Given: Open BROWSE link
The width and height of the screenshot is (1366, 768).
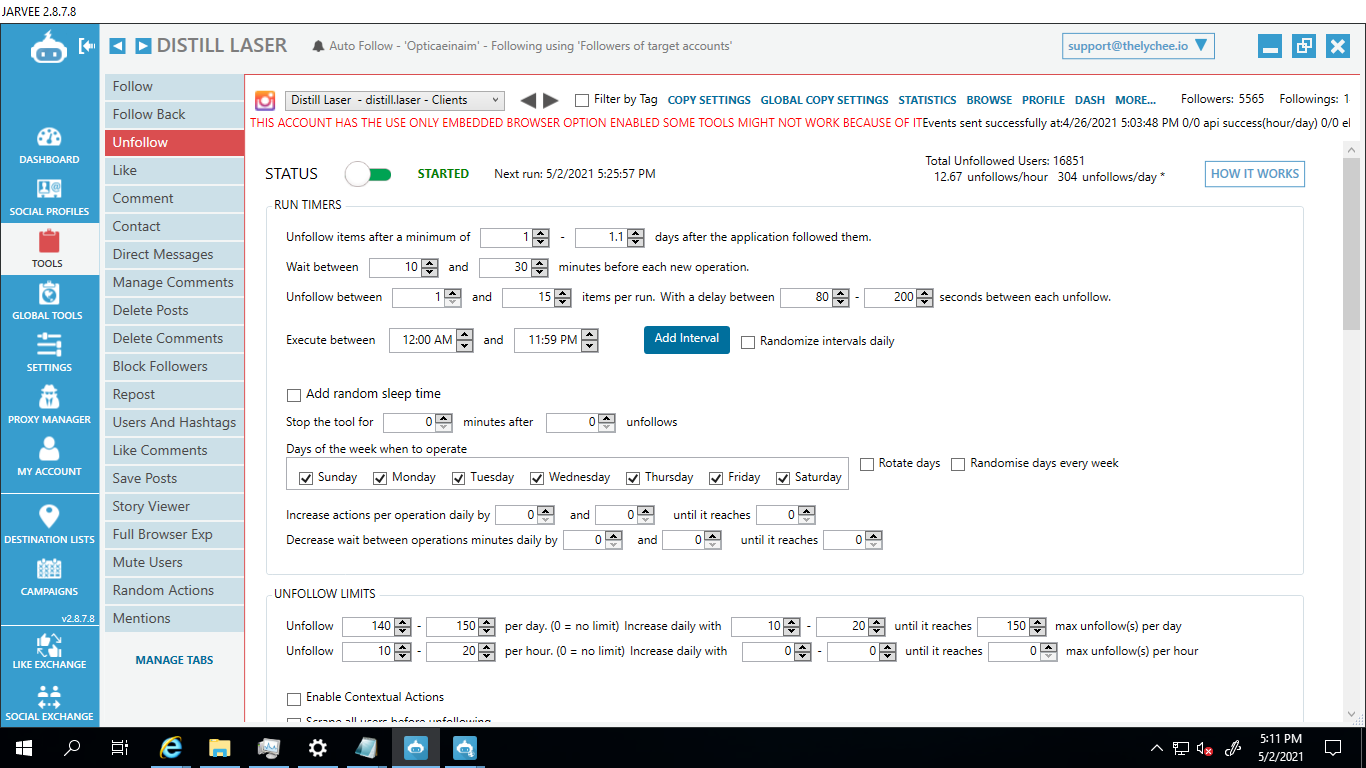Looking at the screenshot, I should click(989, 100).
